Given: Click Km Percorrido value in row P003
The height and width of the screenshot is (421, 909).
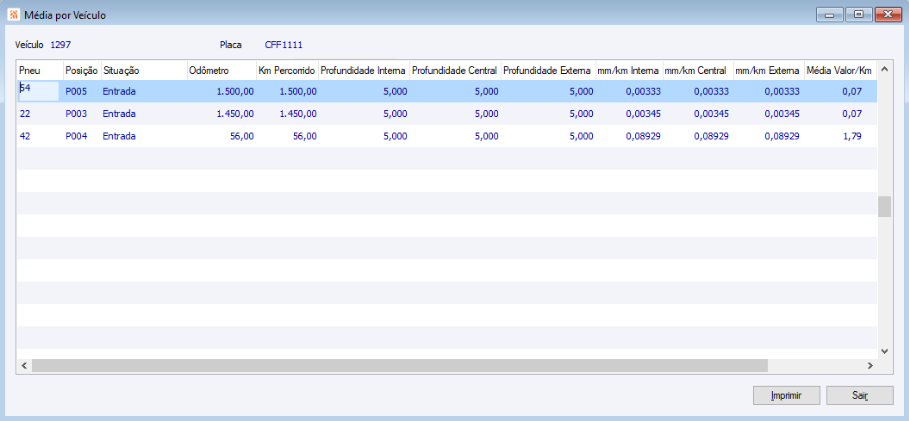Looking at the screenshot, I should point(298,114).
